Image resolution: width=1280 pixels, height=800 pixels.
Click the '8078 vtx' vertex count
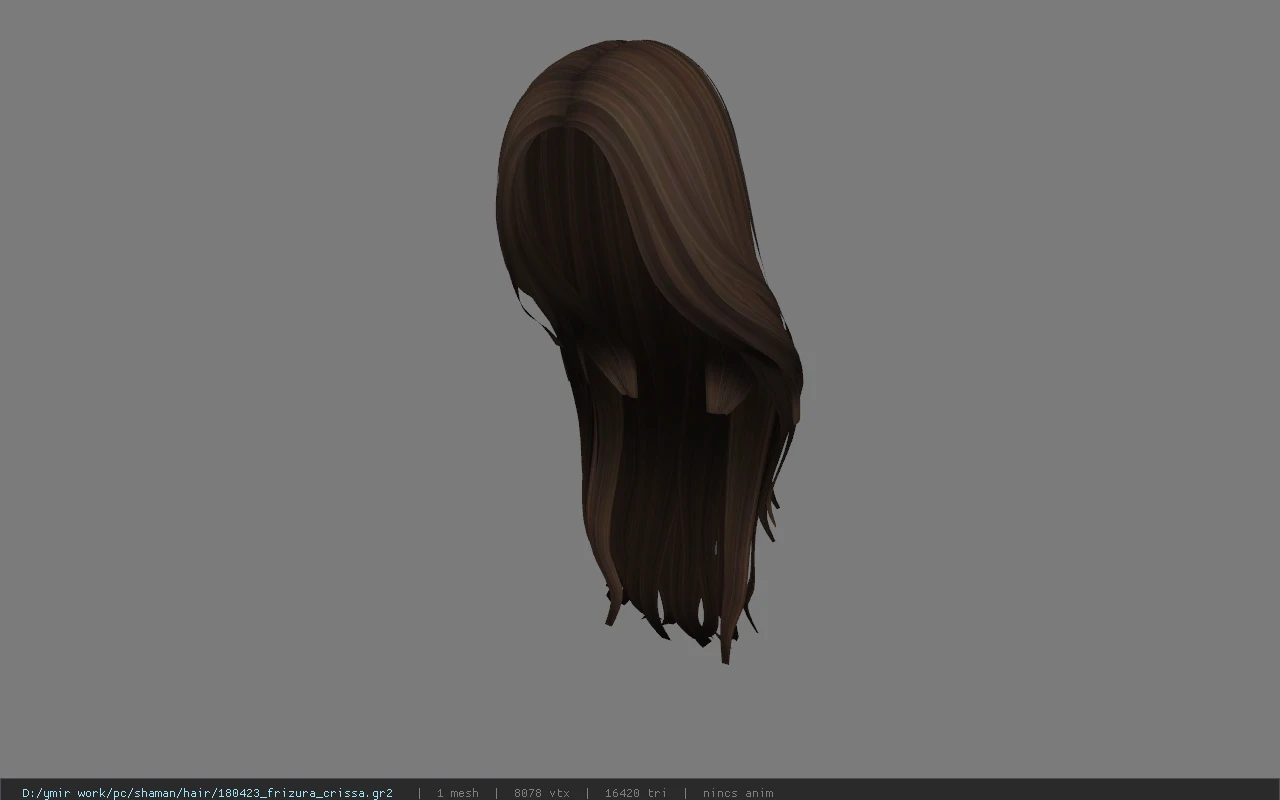541,793
